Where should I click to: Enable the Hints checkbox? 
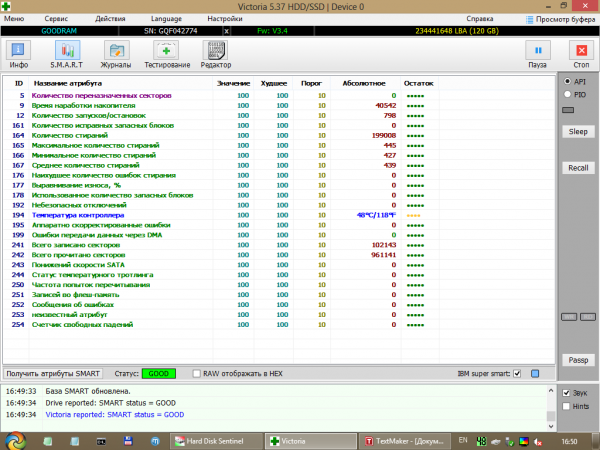[568, 407]
